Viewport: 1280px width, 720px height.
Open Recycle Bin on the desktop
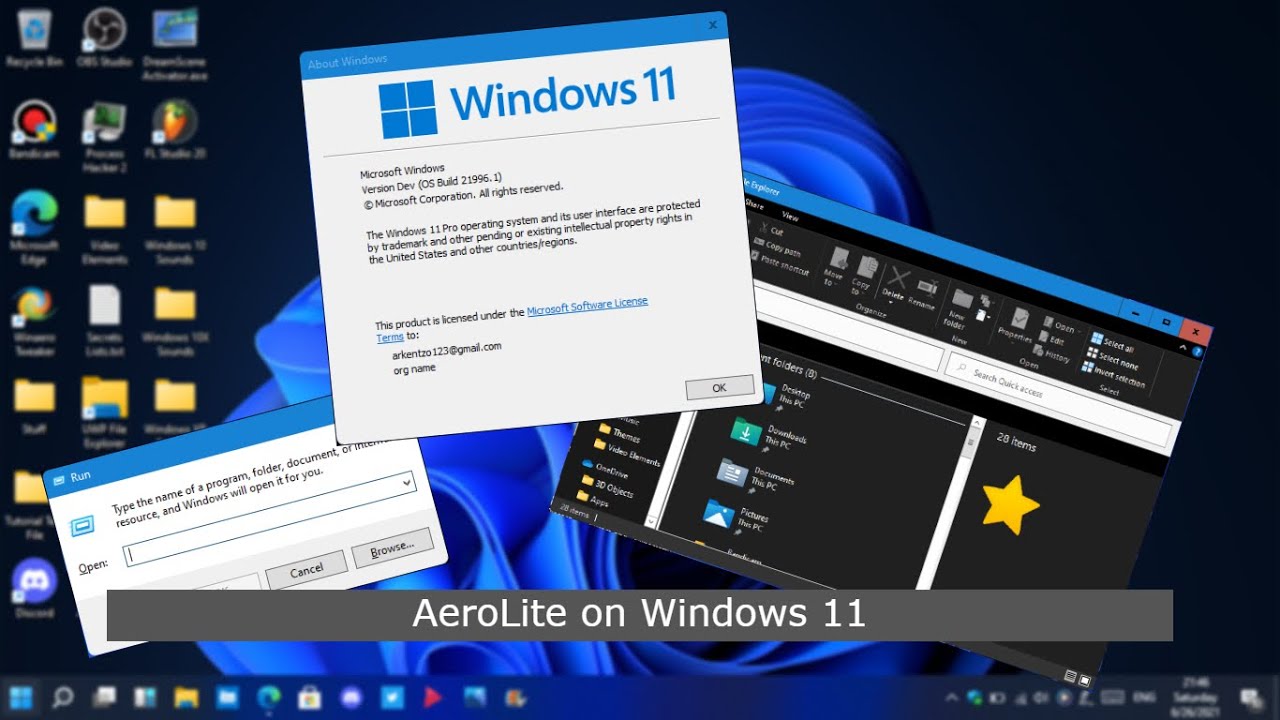click(x=34, y=38)
